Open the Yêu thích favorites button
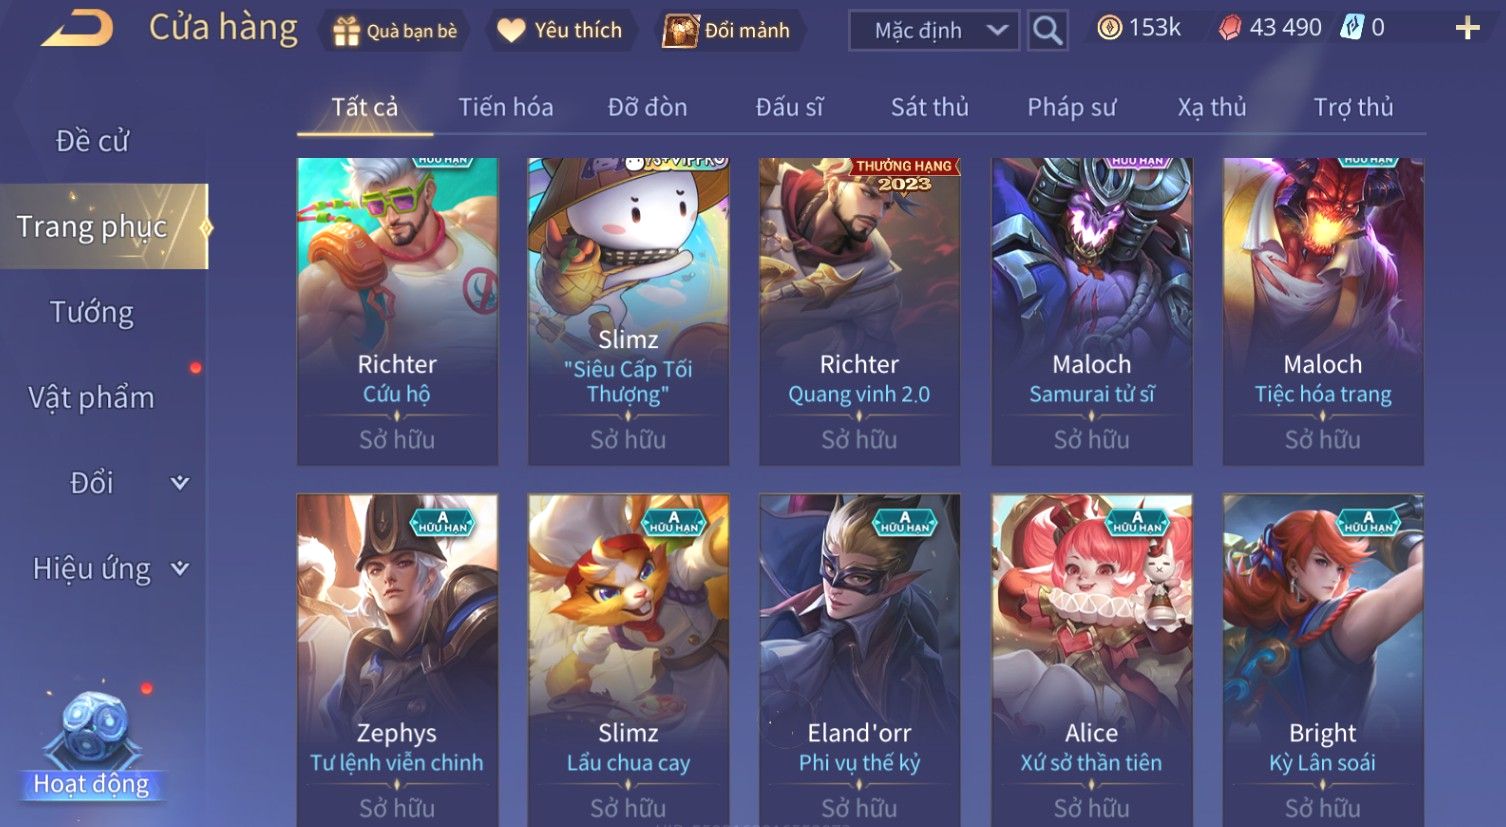The width and height of the screenshot is (1506, 827). click(x=561, y=31)
